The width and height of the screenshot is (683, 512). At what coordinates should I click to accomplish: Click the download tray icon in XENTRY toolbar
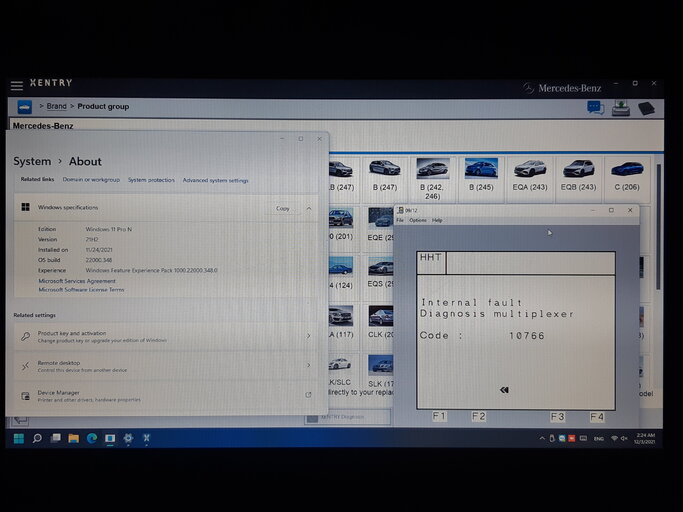[x=621, y=108]
